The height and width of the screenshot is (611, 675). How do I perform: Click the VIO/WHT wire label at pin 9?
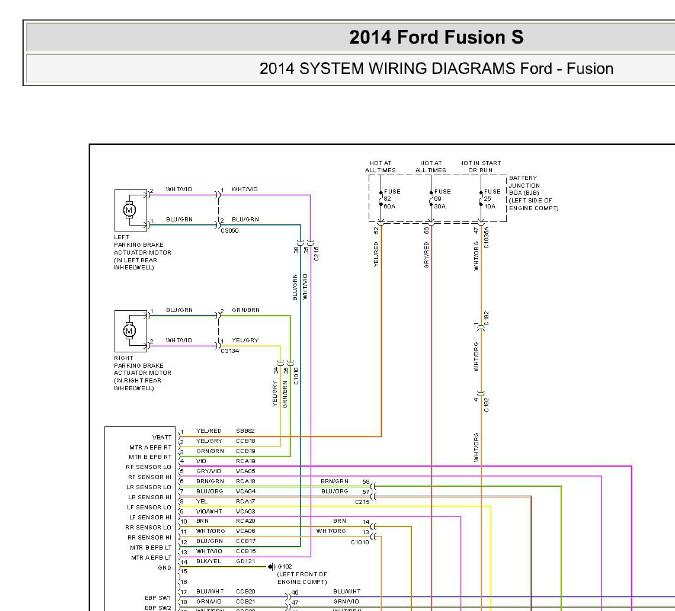point(209,512)
